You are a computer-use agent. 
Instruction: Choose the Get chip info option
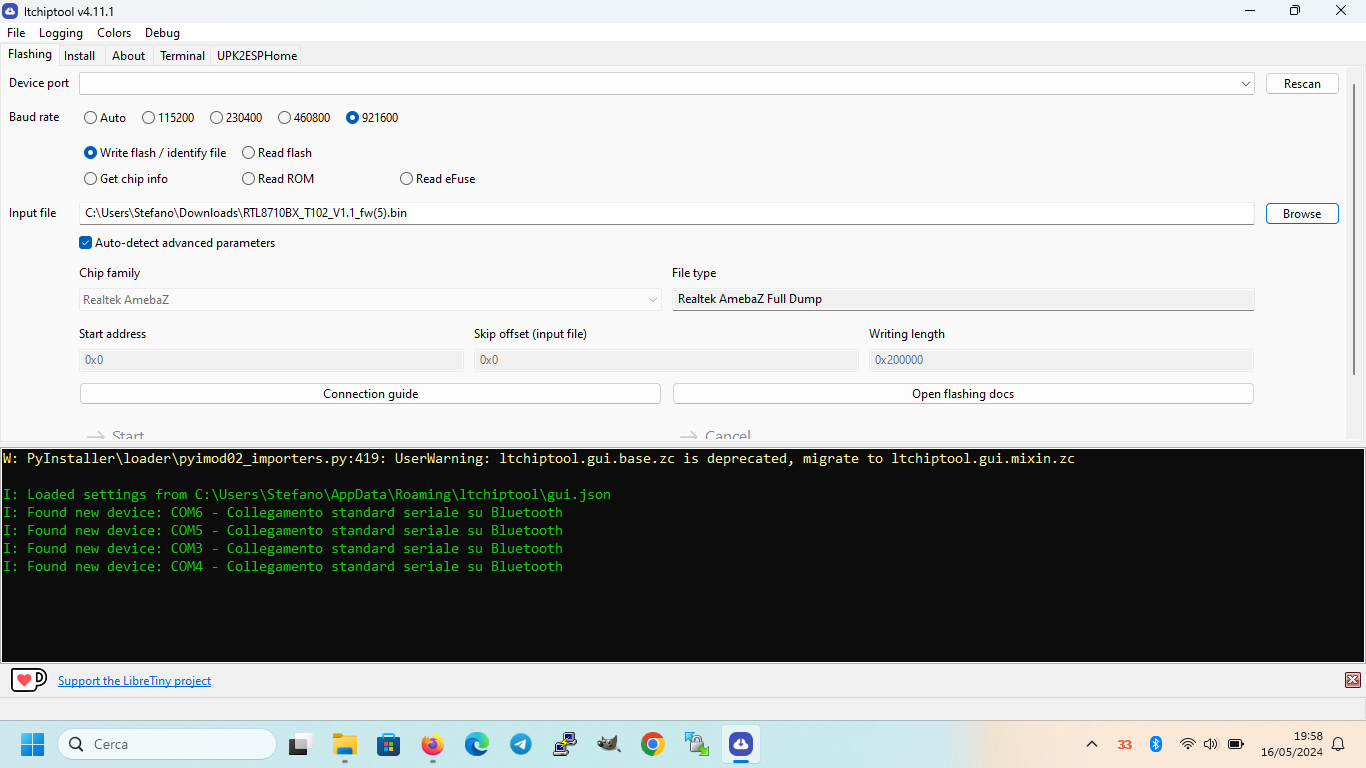coord(126,179)
